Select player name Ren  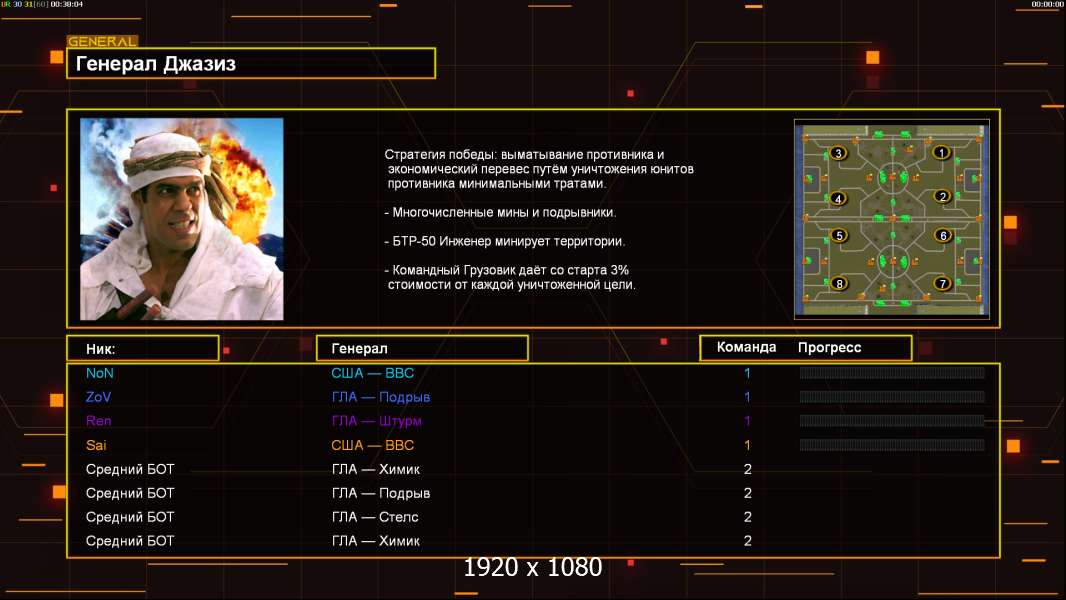click(99, 421)
